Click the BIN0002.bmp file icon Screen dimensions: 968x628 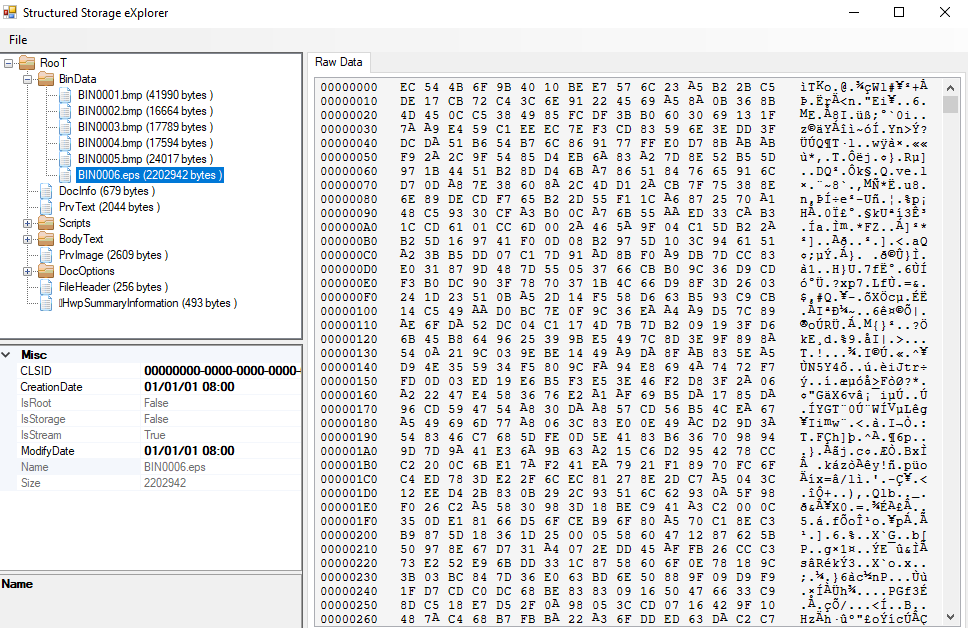coord(65,111)
